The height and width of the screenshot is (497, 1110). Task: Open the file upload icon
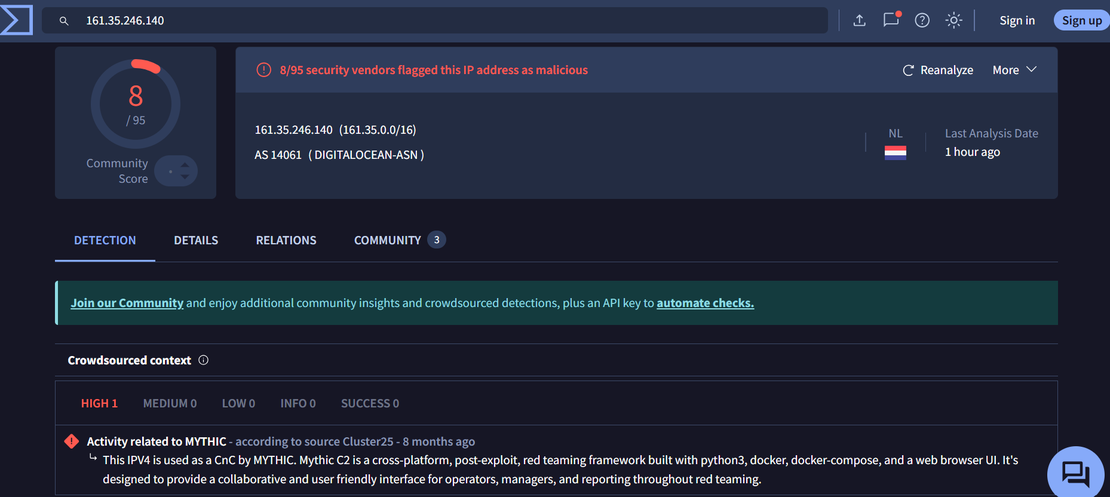(x=859, y=21)
